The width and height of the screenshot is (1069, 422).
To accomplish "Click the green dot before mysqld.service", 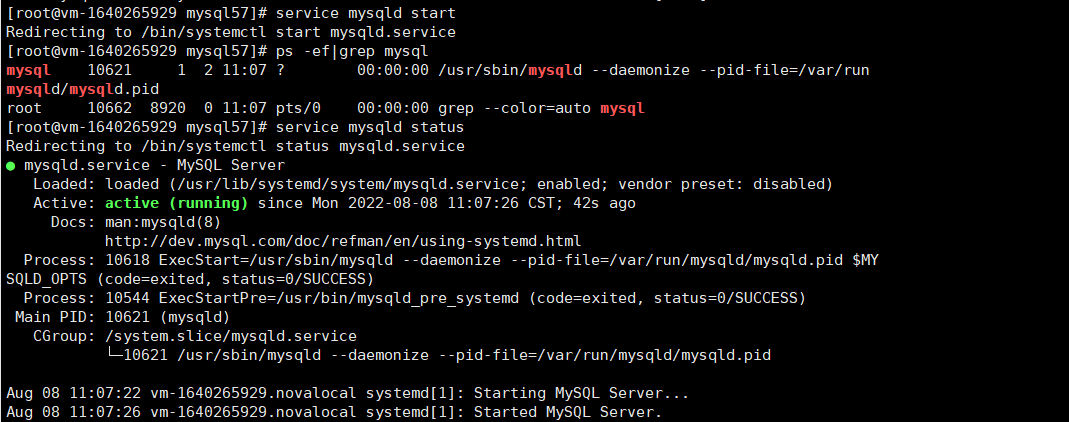I will [11, 165].
